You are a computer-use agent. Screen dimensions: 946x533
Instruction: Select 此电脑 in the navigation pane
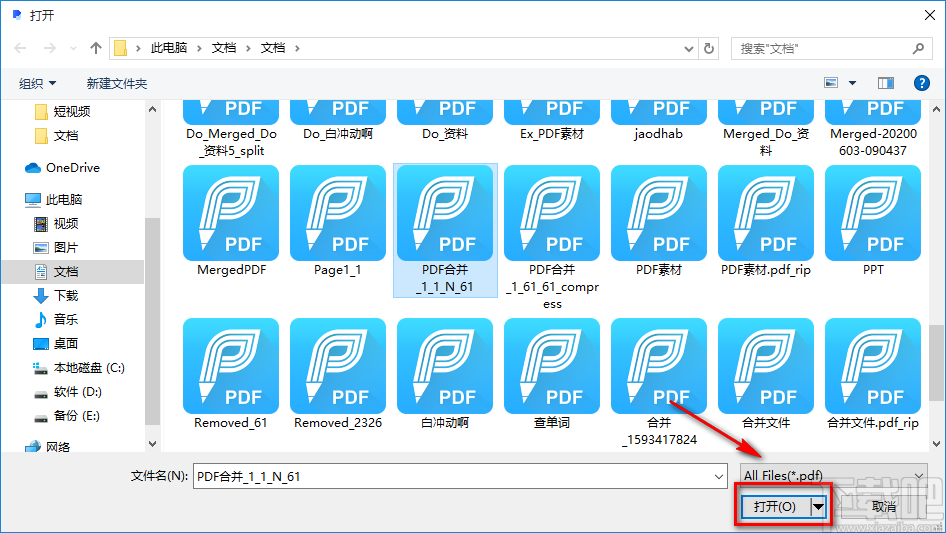53,199
